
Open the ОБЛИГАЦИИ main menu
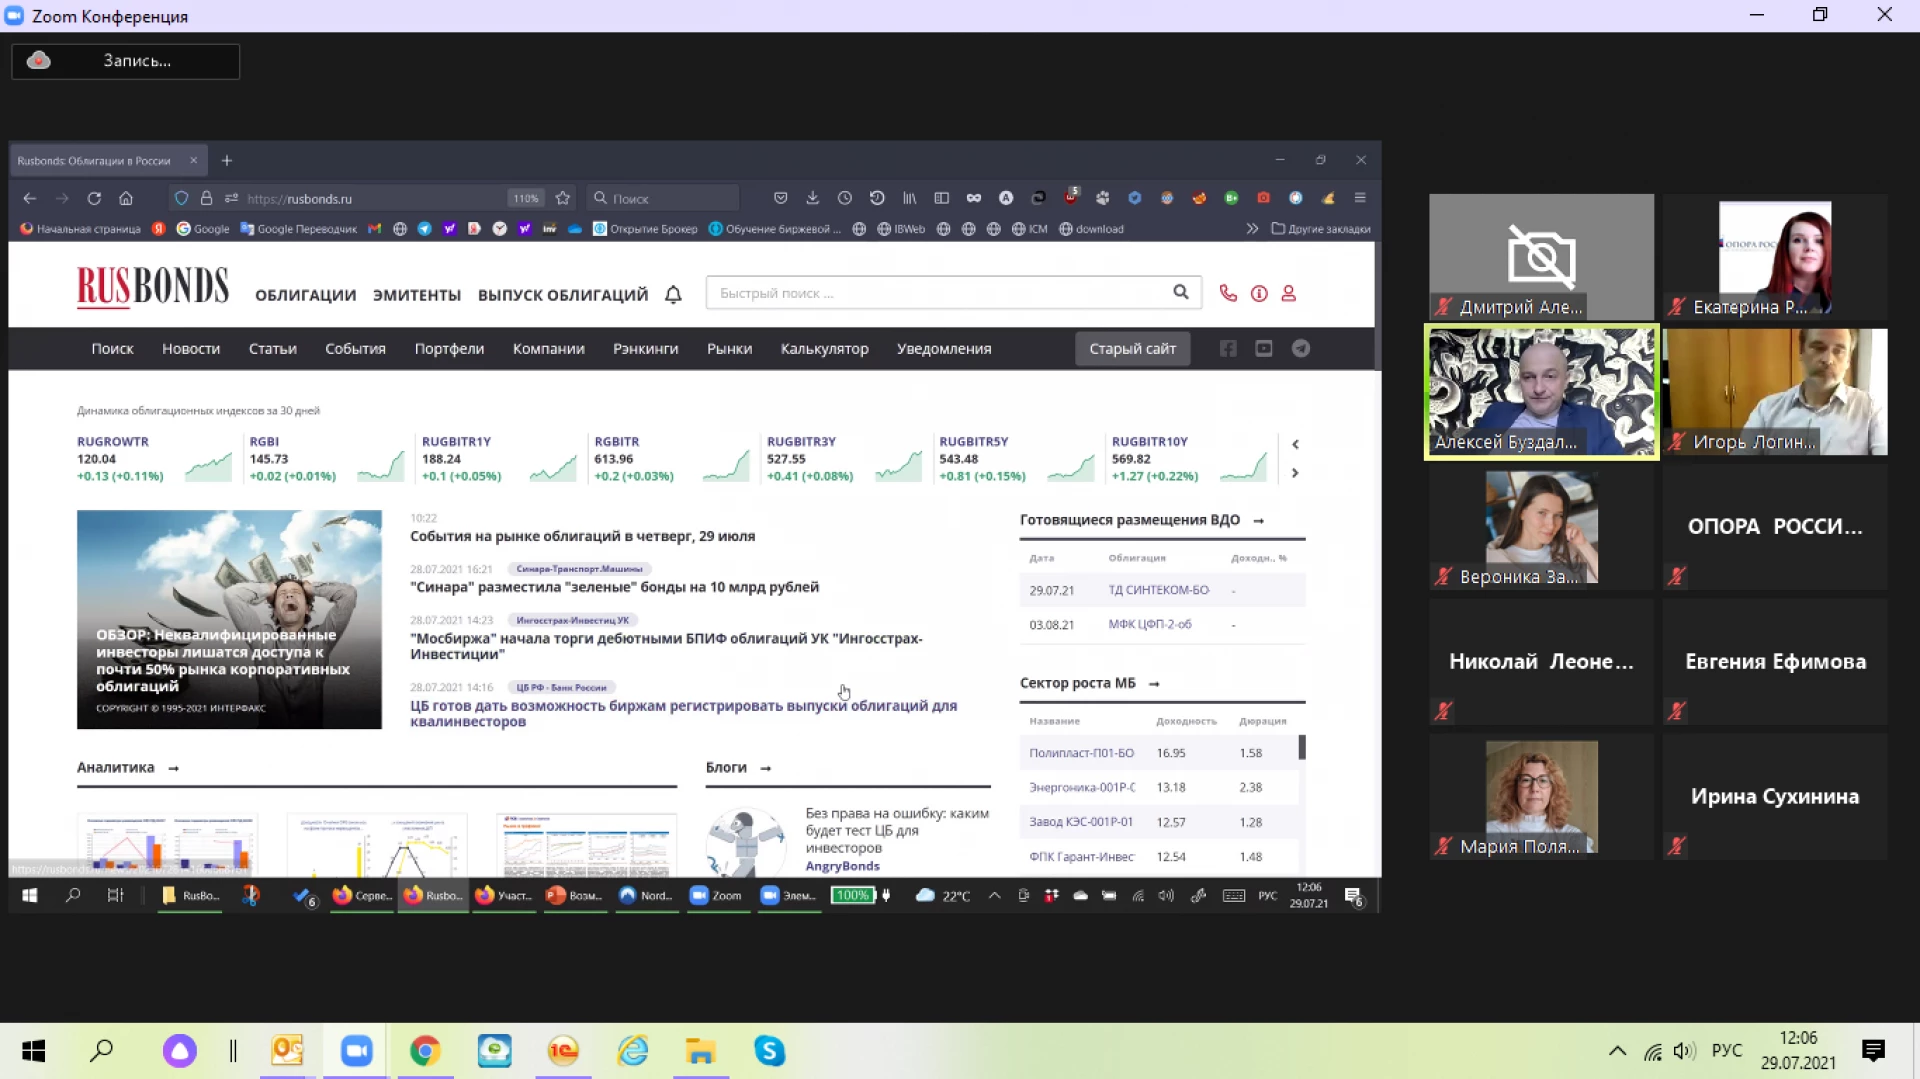coord(305,295)
